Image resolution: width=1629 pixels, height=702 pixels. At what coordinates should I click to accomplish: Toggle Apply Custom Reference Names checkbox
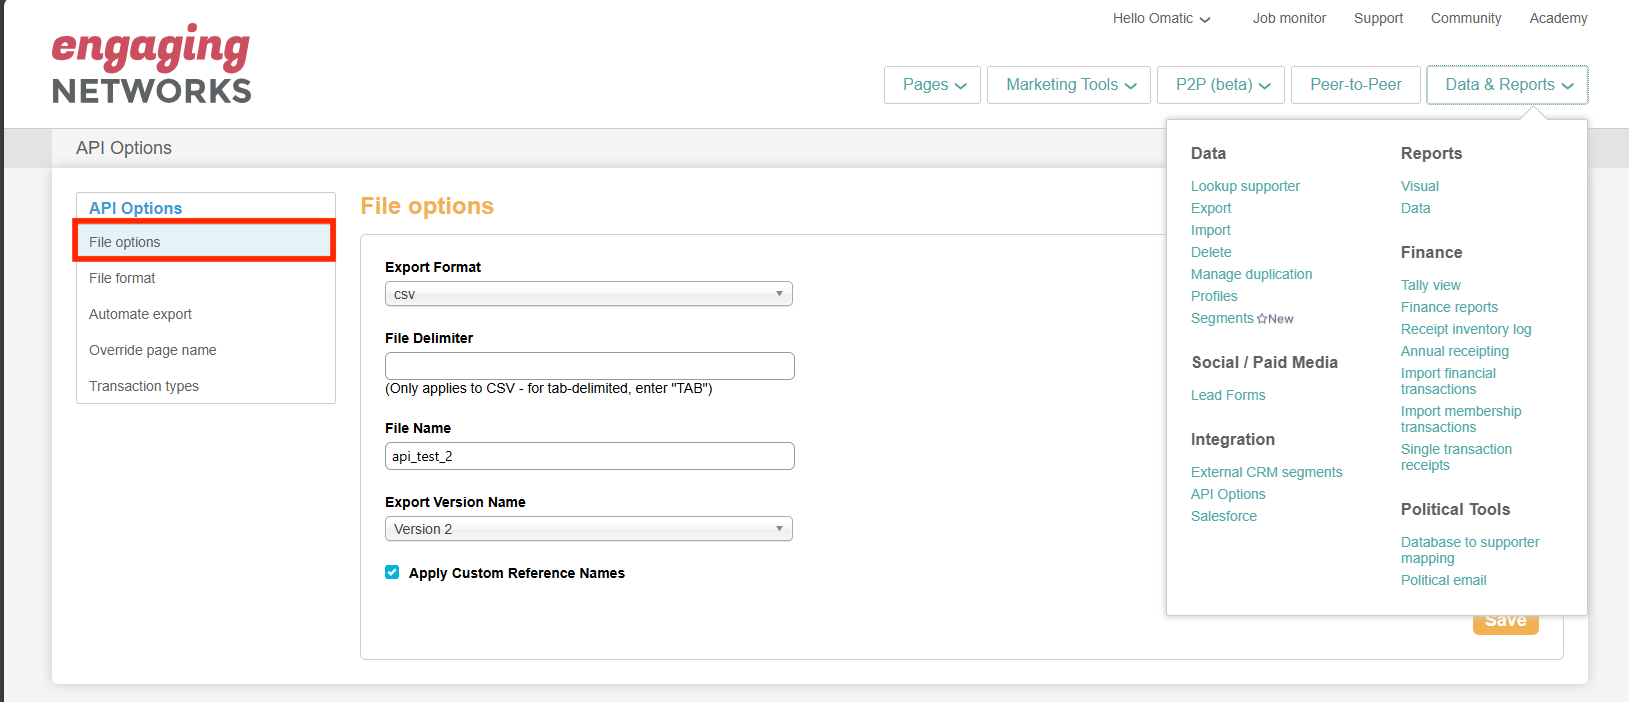pyautogui.click(x=392, y=572)
